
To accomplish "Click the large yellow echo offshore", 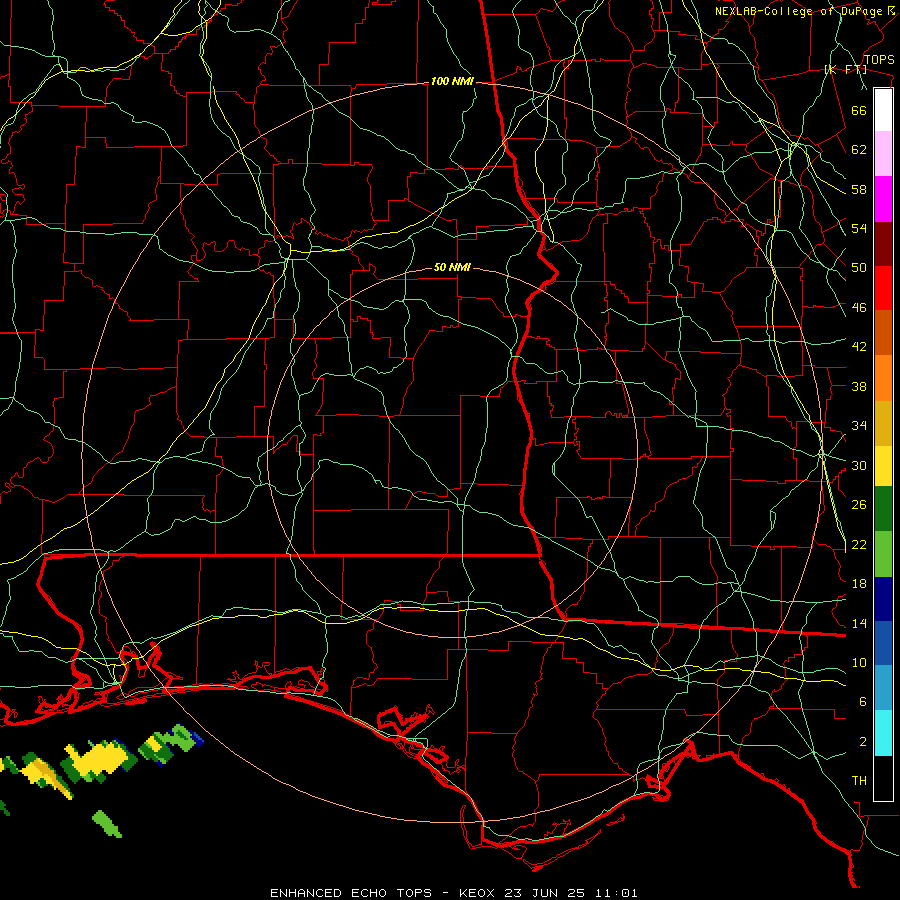I will (x=100, y=759).
